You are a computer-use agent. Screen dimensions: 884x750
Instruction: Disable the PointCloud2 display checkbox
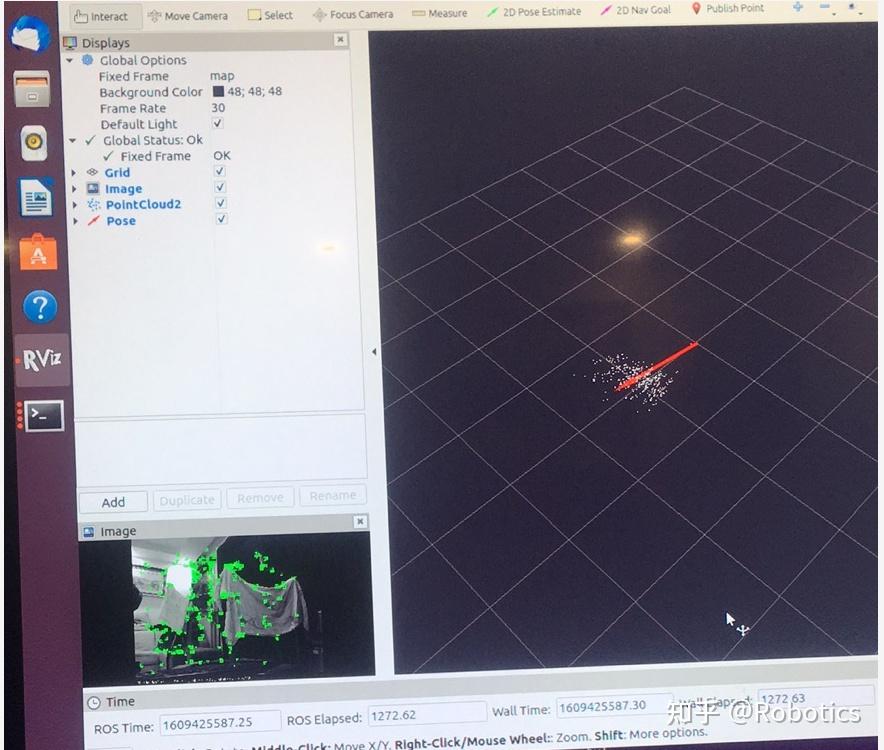point(220,203)
